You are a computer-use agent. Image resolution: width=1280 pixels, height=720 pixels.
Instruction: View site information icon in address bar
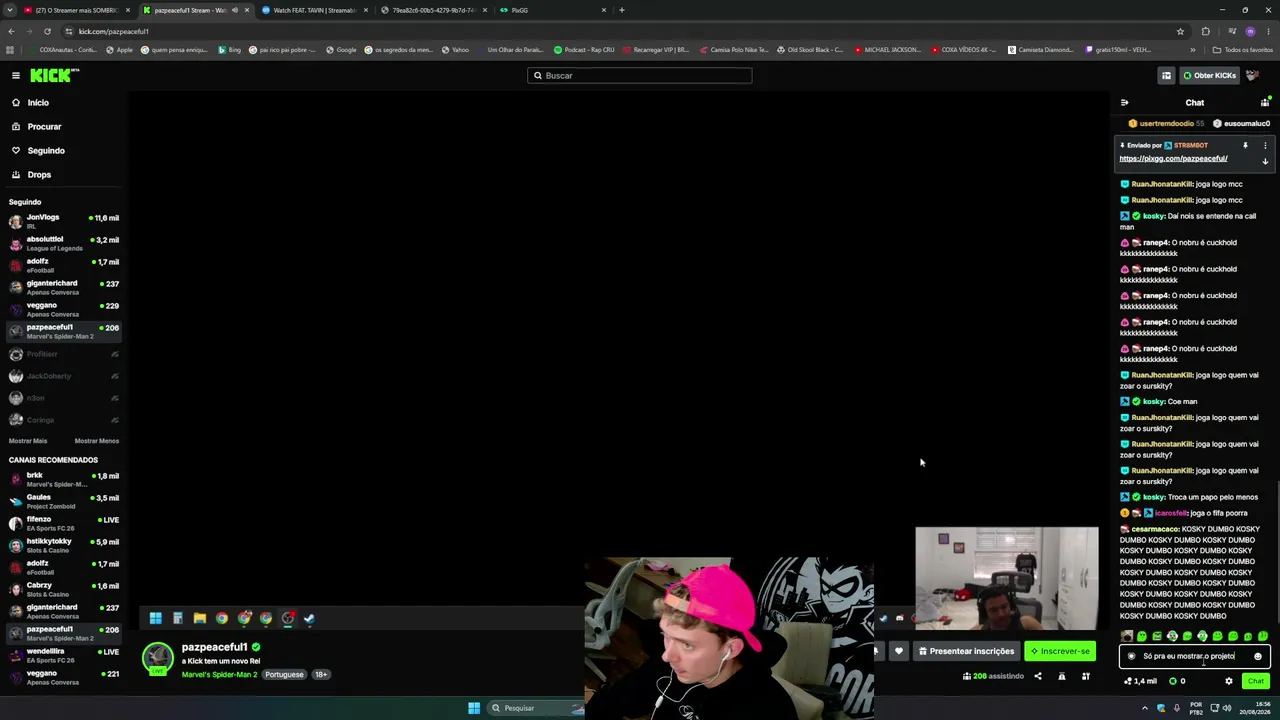[x=68, y=31]
